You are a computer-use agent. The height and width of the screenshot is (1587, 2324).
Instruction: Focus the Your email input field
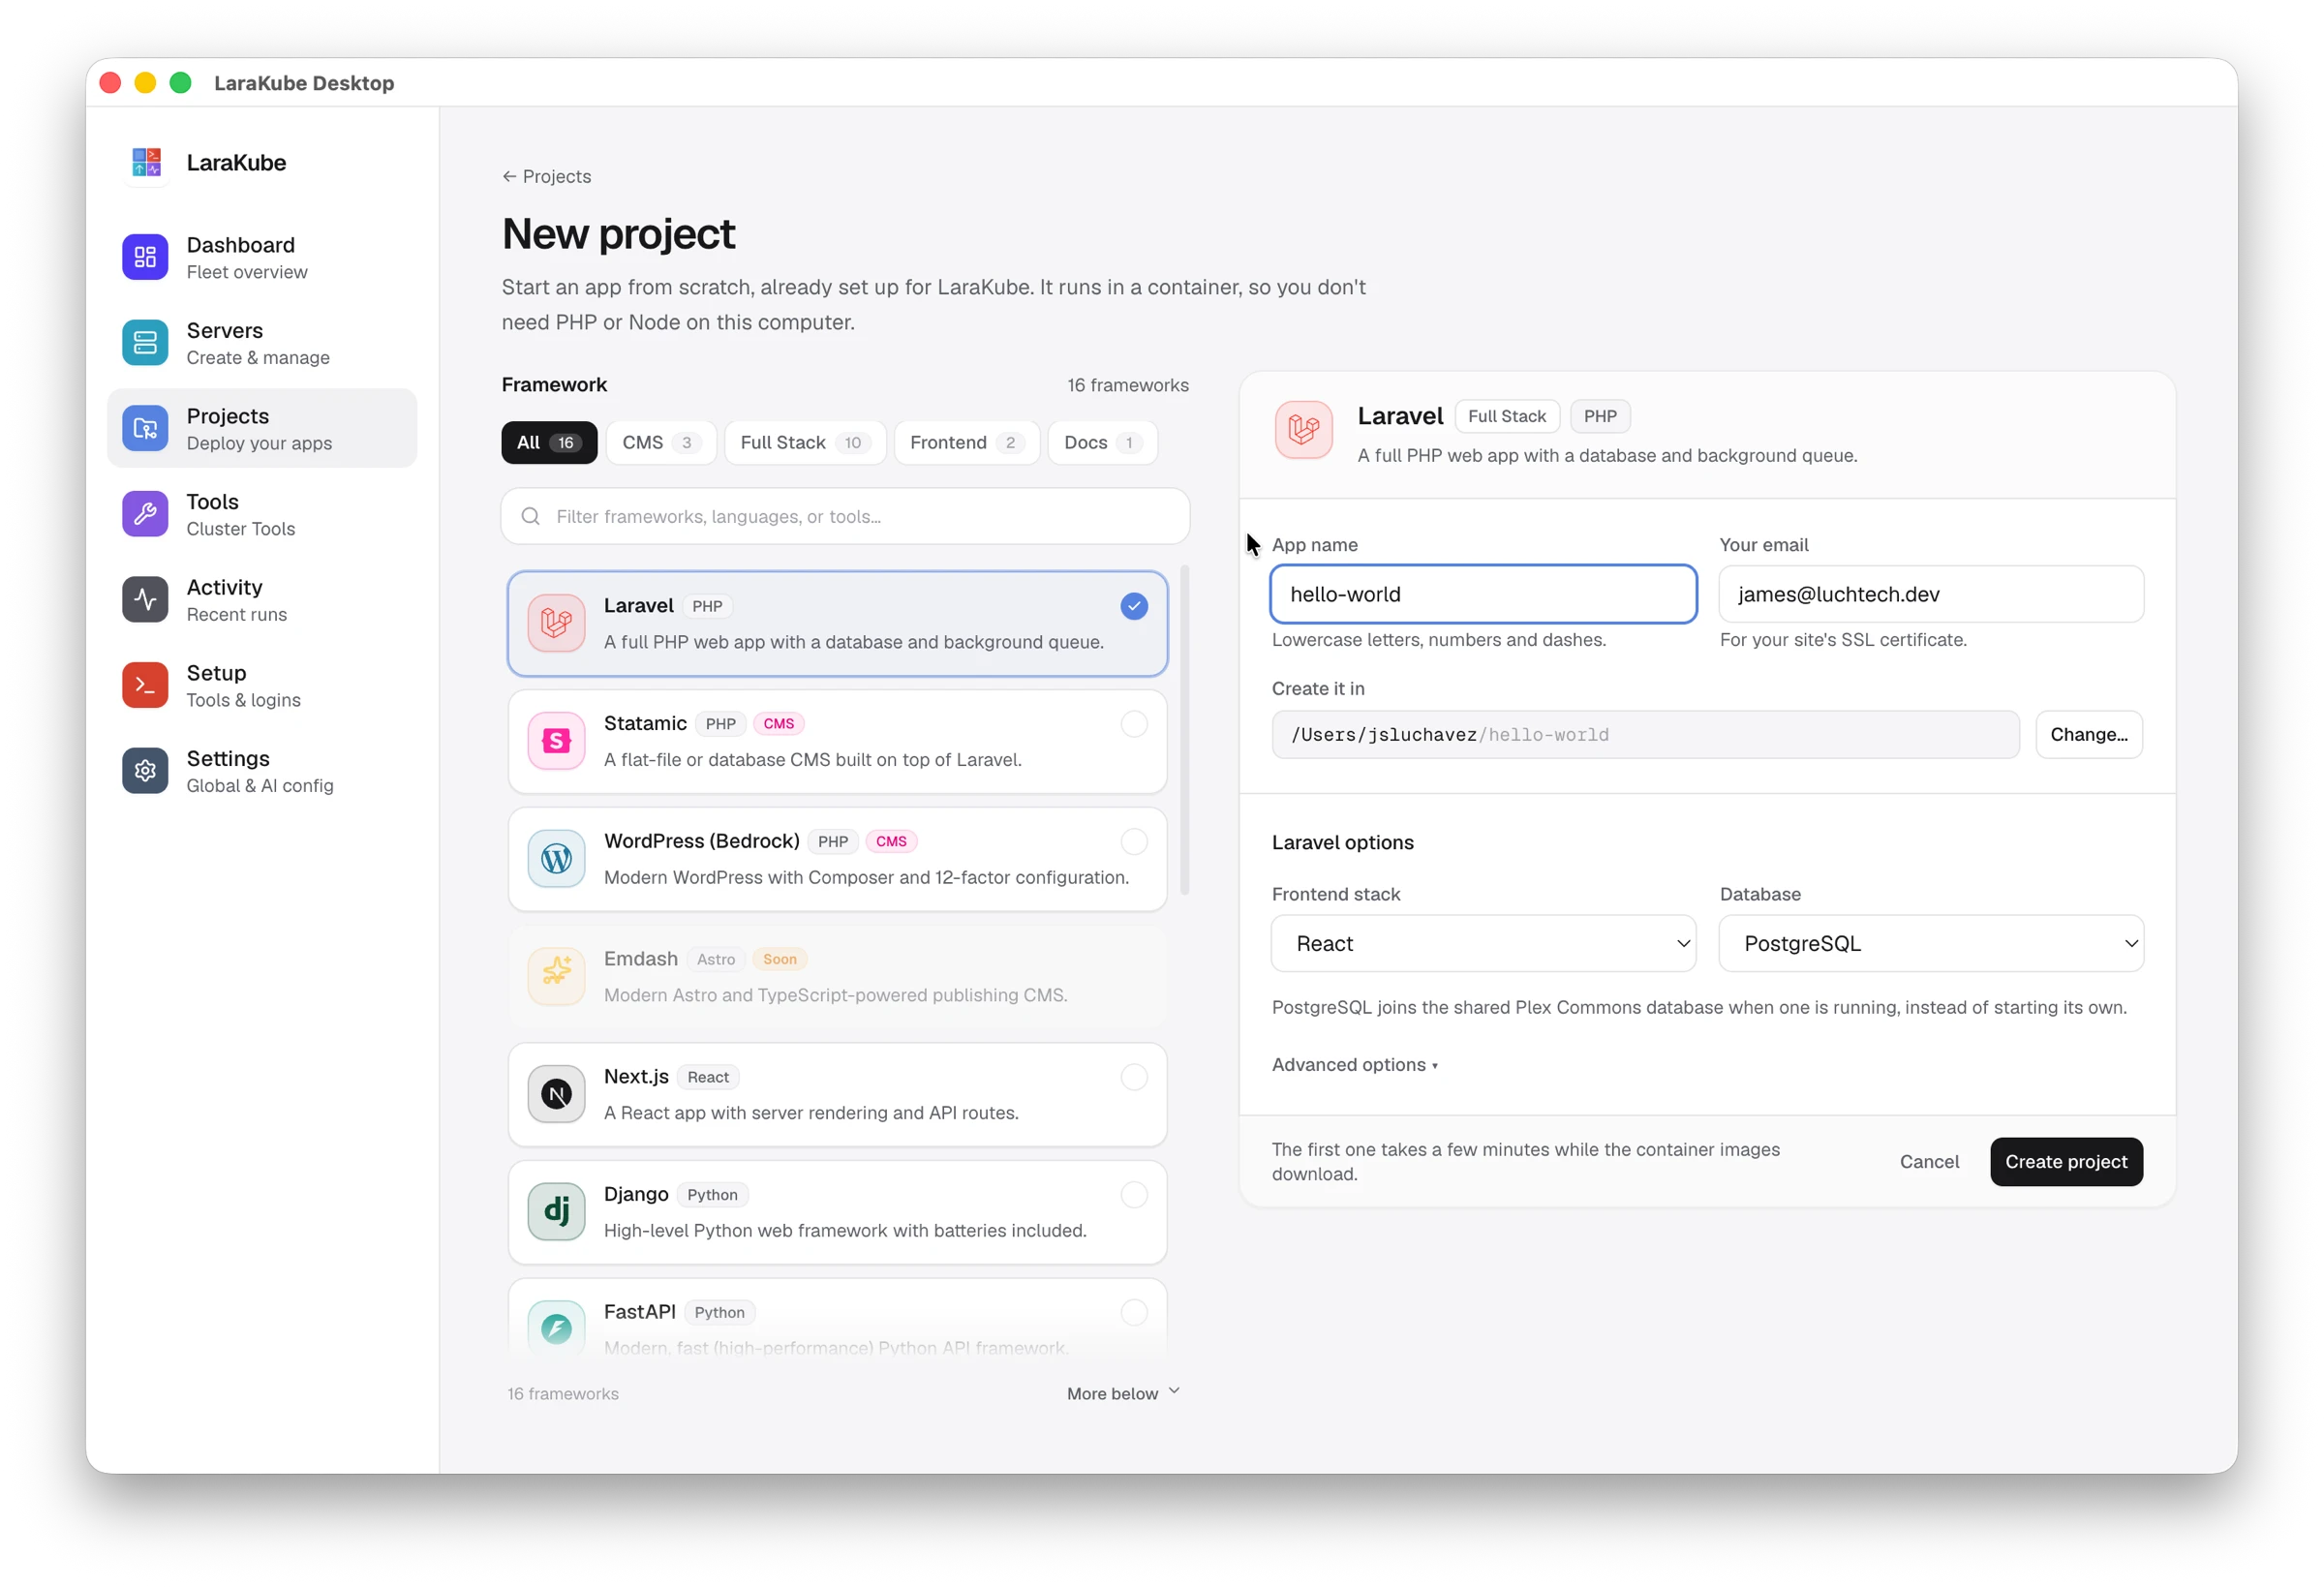[x=1931, y=594]
